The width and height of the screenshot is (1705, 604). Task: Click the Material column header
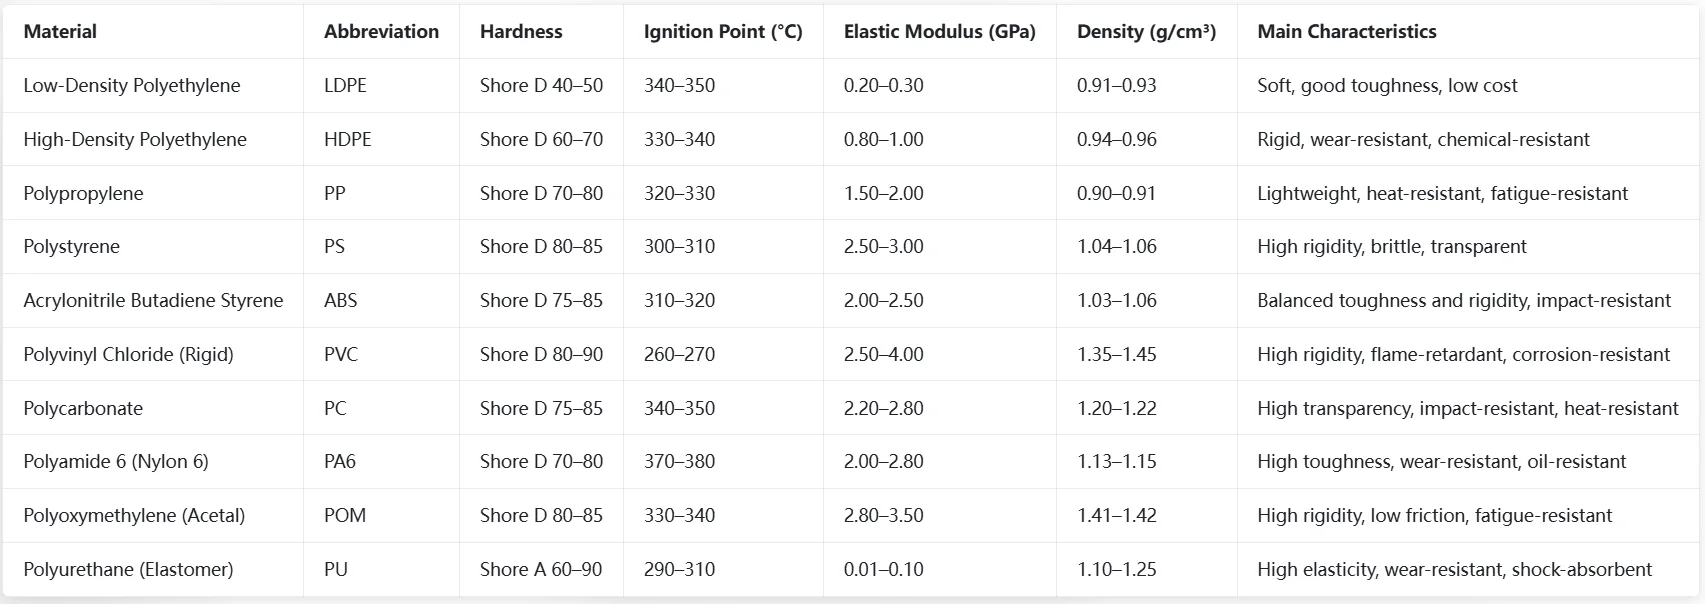[x=60, y=32]
